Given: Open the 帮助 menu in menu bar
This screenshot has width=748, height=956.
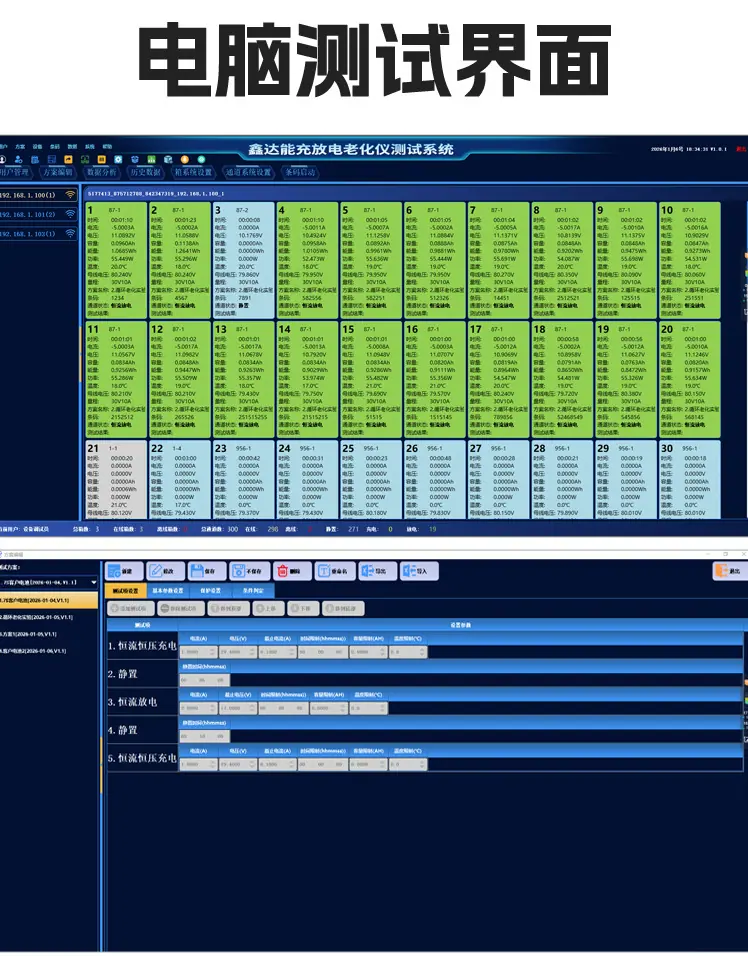Looking at the screenshot, I should (x=107, y=147).
